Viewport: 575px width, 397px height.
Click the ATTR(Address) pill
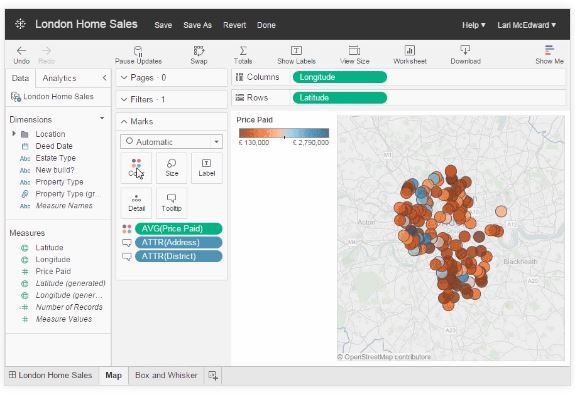pos(179,243)
